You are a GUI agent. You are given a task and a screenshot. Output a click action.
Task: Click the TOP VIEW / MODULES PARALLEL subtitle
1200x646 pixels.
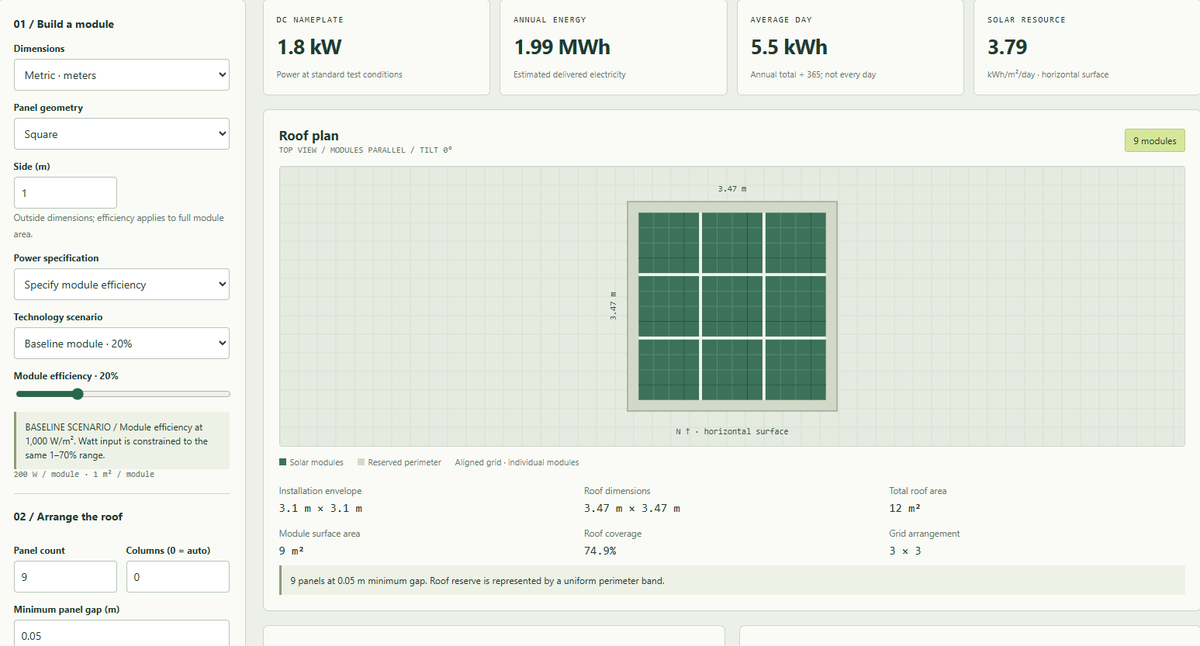(365, 150)
